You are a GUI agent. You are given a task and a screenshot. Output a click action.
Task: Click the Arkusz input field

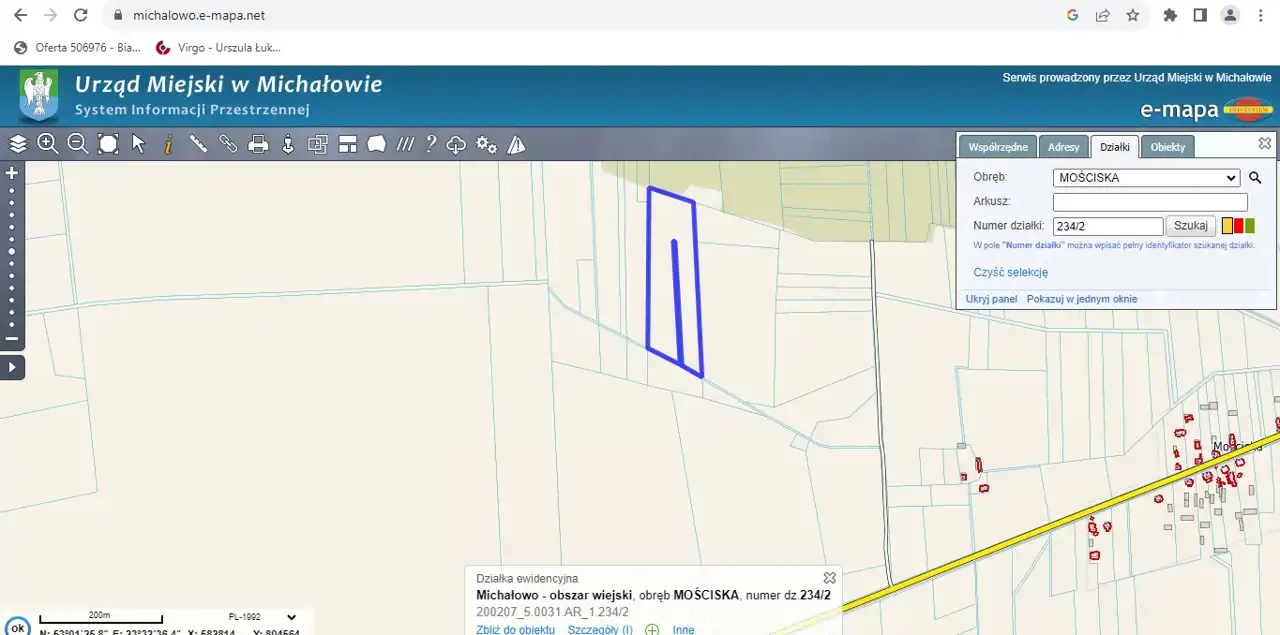pos(1150,202)
